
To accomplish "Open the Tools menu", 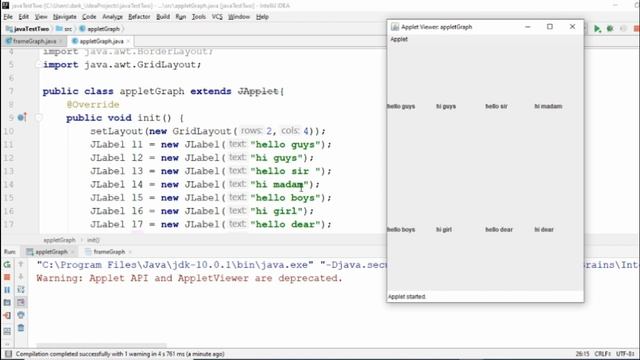I will (x=199, y=17).
